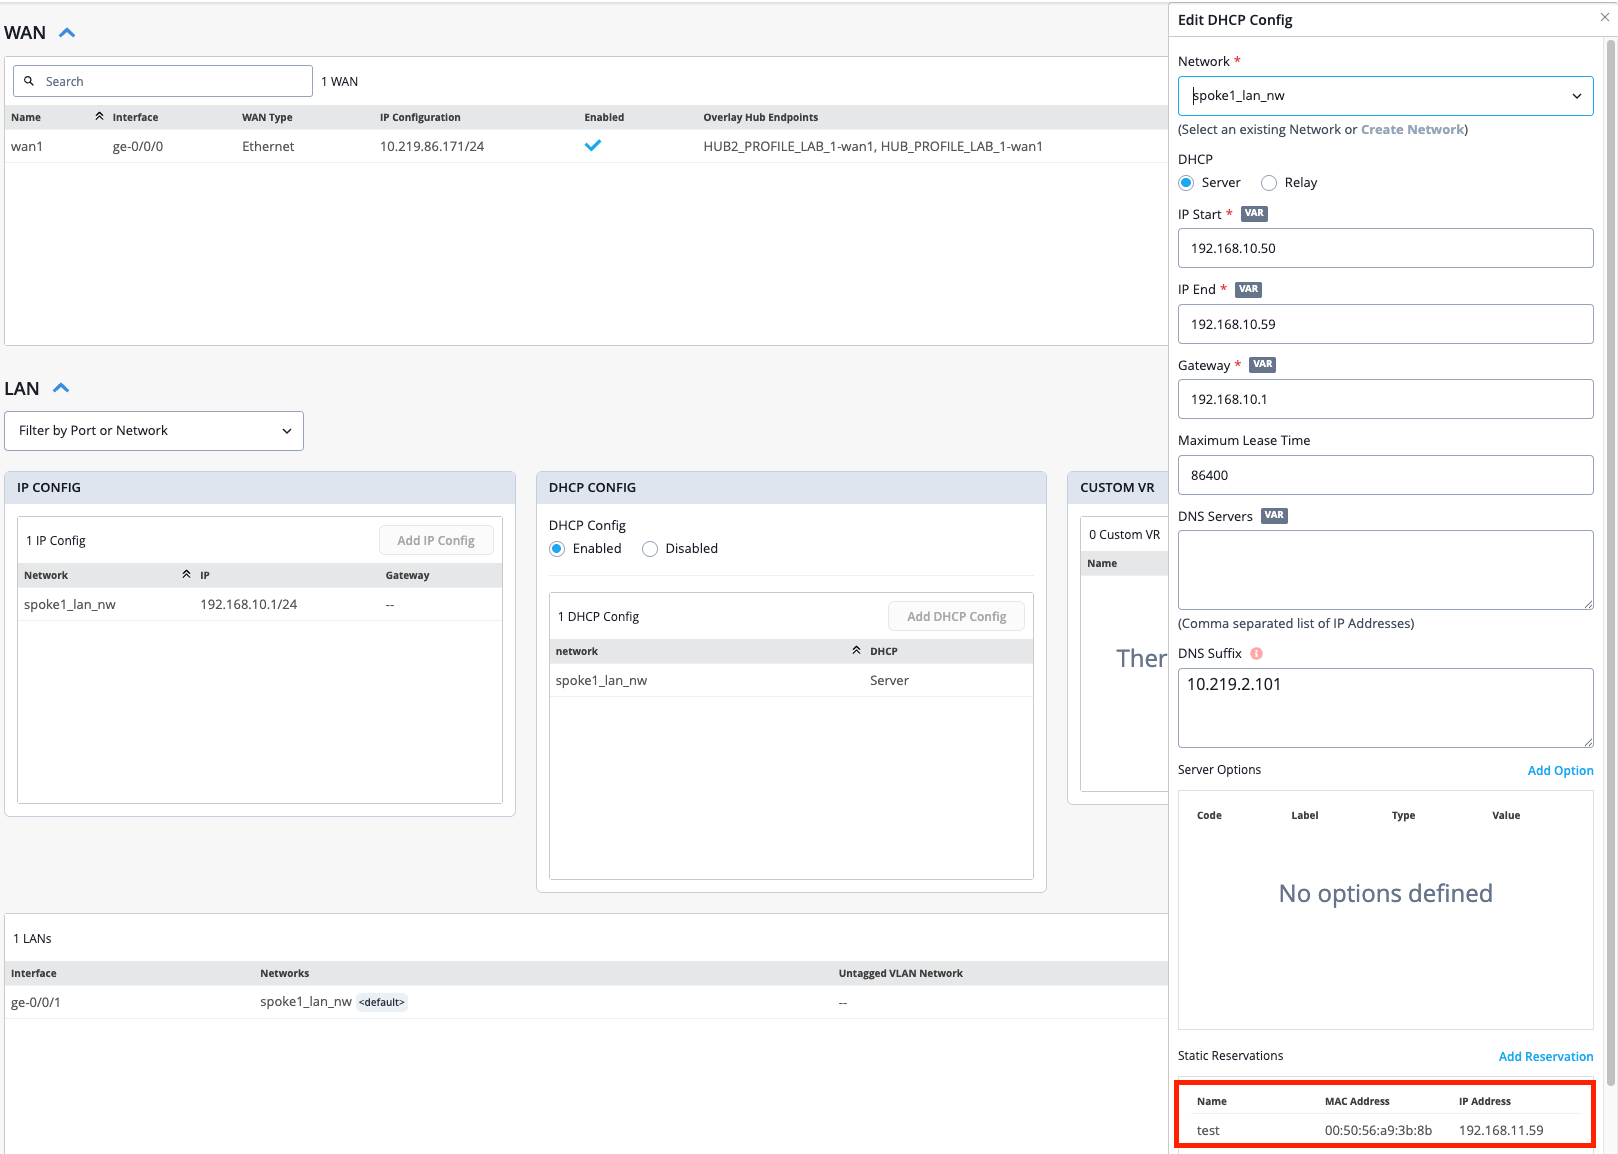Image resolution: width=1618 pixels, height=1154 pixels.
Task: Select spoke1_lan_nw in the DHCP Config table
Action: tap(601, 681)
